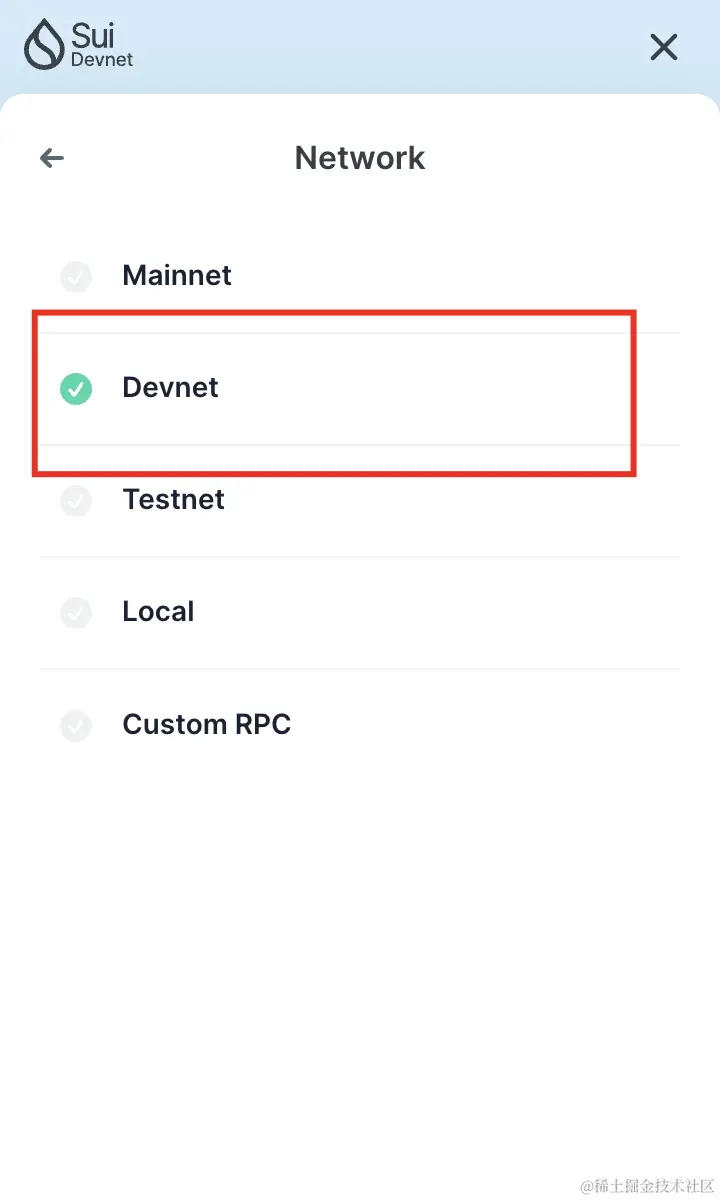Click the Sui wordmark in the header
This screenshot has width=720, height=1200.
(93, 35)
